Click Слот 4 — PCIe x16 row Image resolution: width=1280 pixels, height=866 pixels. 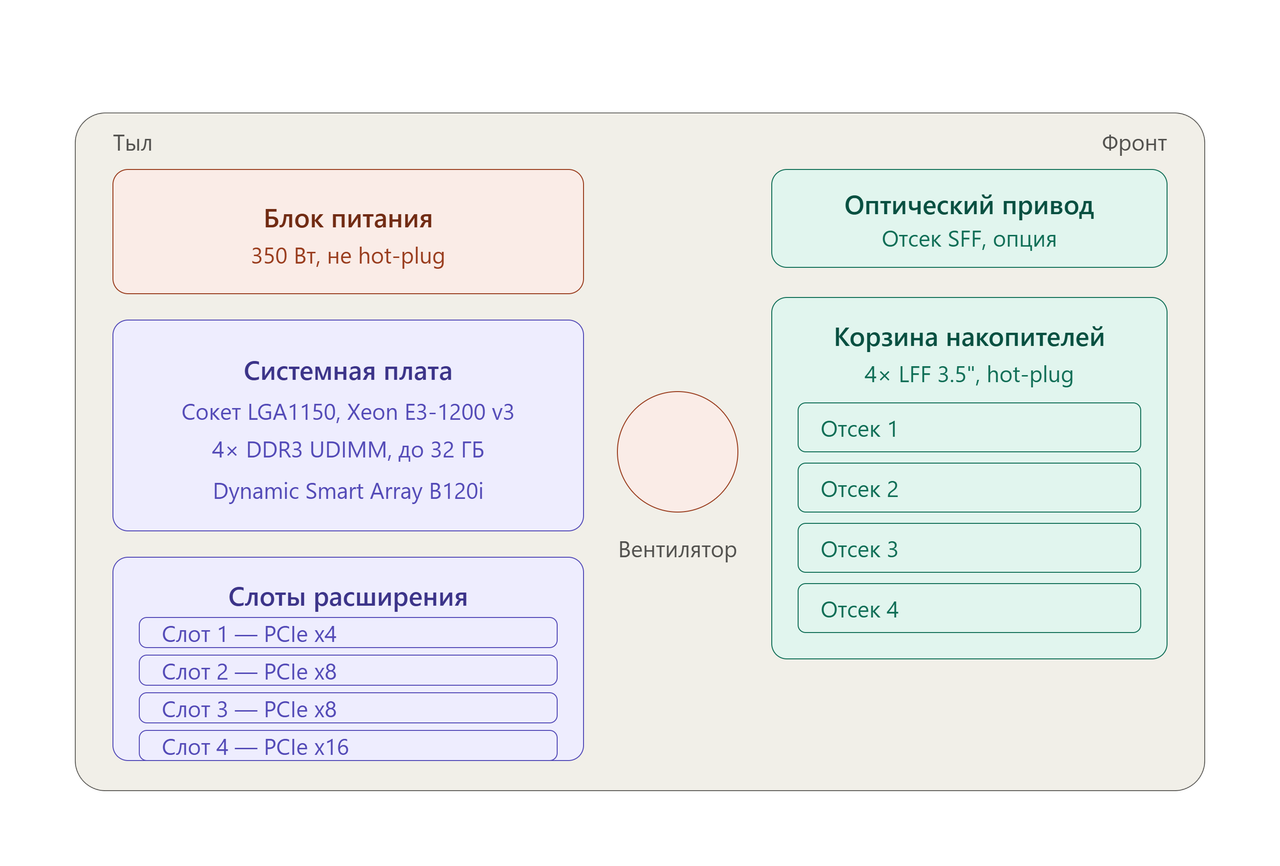point(348,746)
